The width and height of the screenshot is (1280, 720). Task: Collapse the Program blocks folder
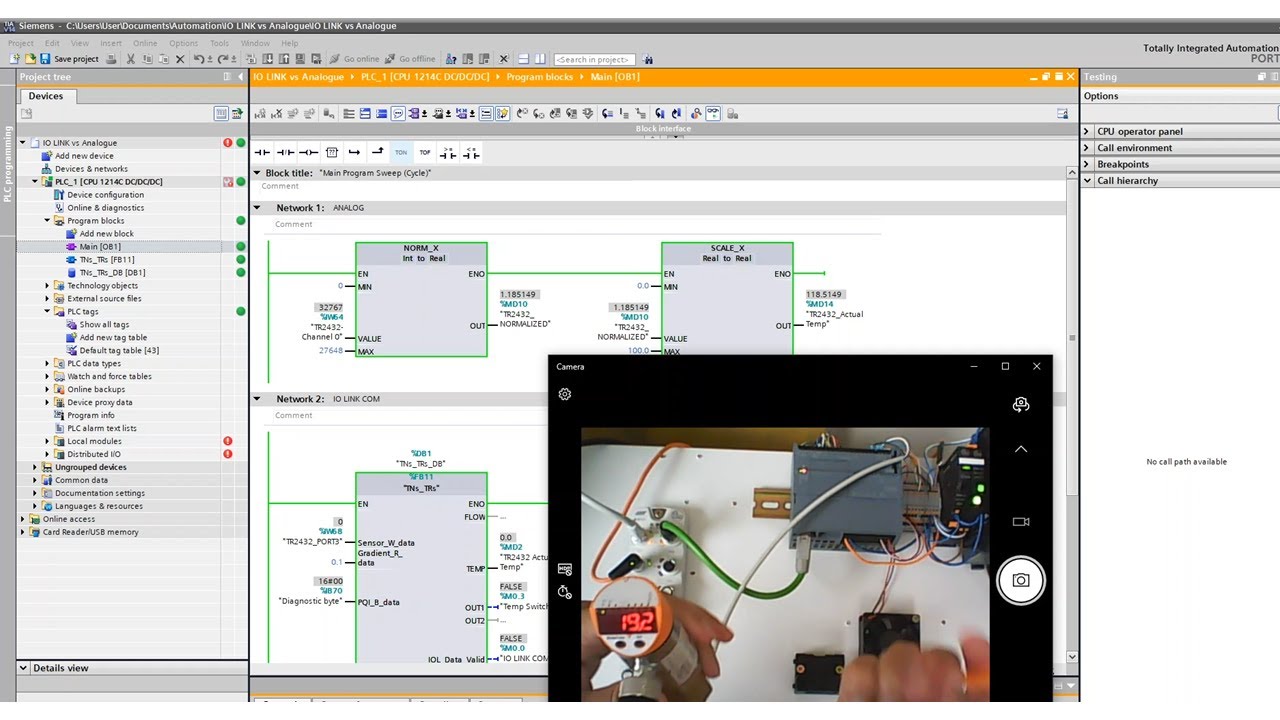pos(47,221)
